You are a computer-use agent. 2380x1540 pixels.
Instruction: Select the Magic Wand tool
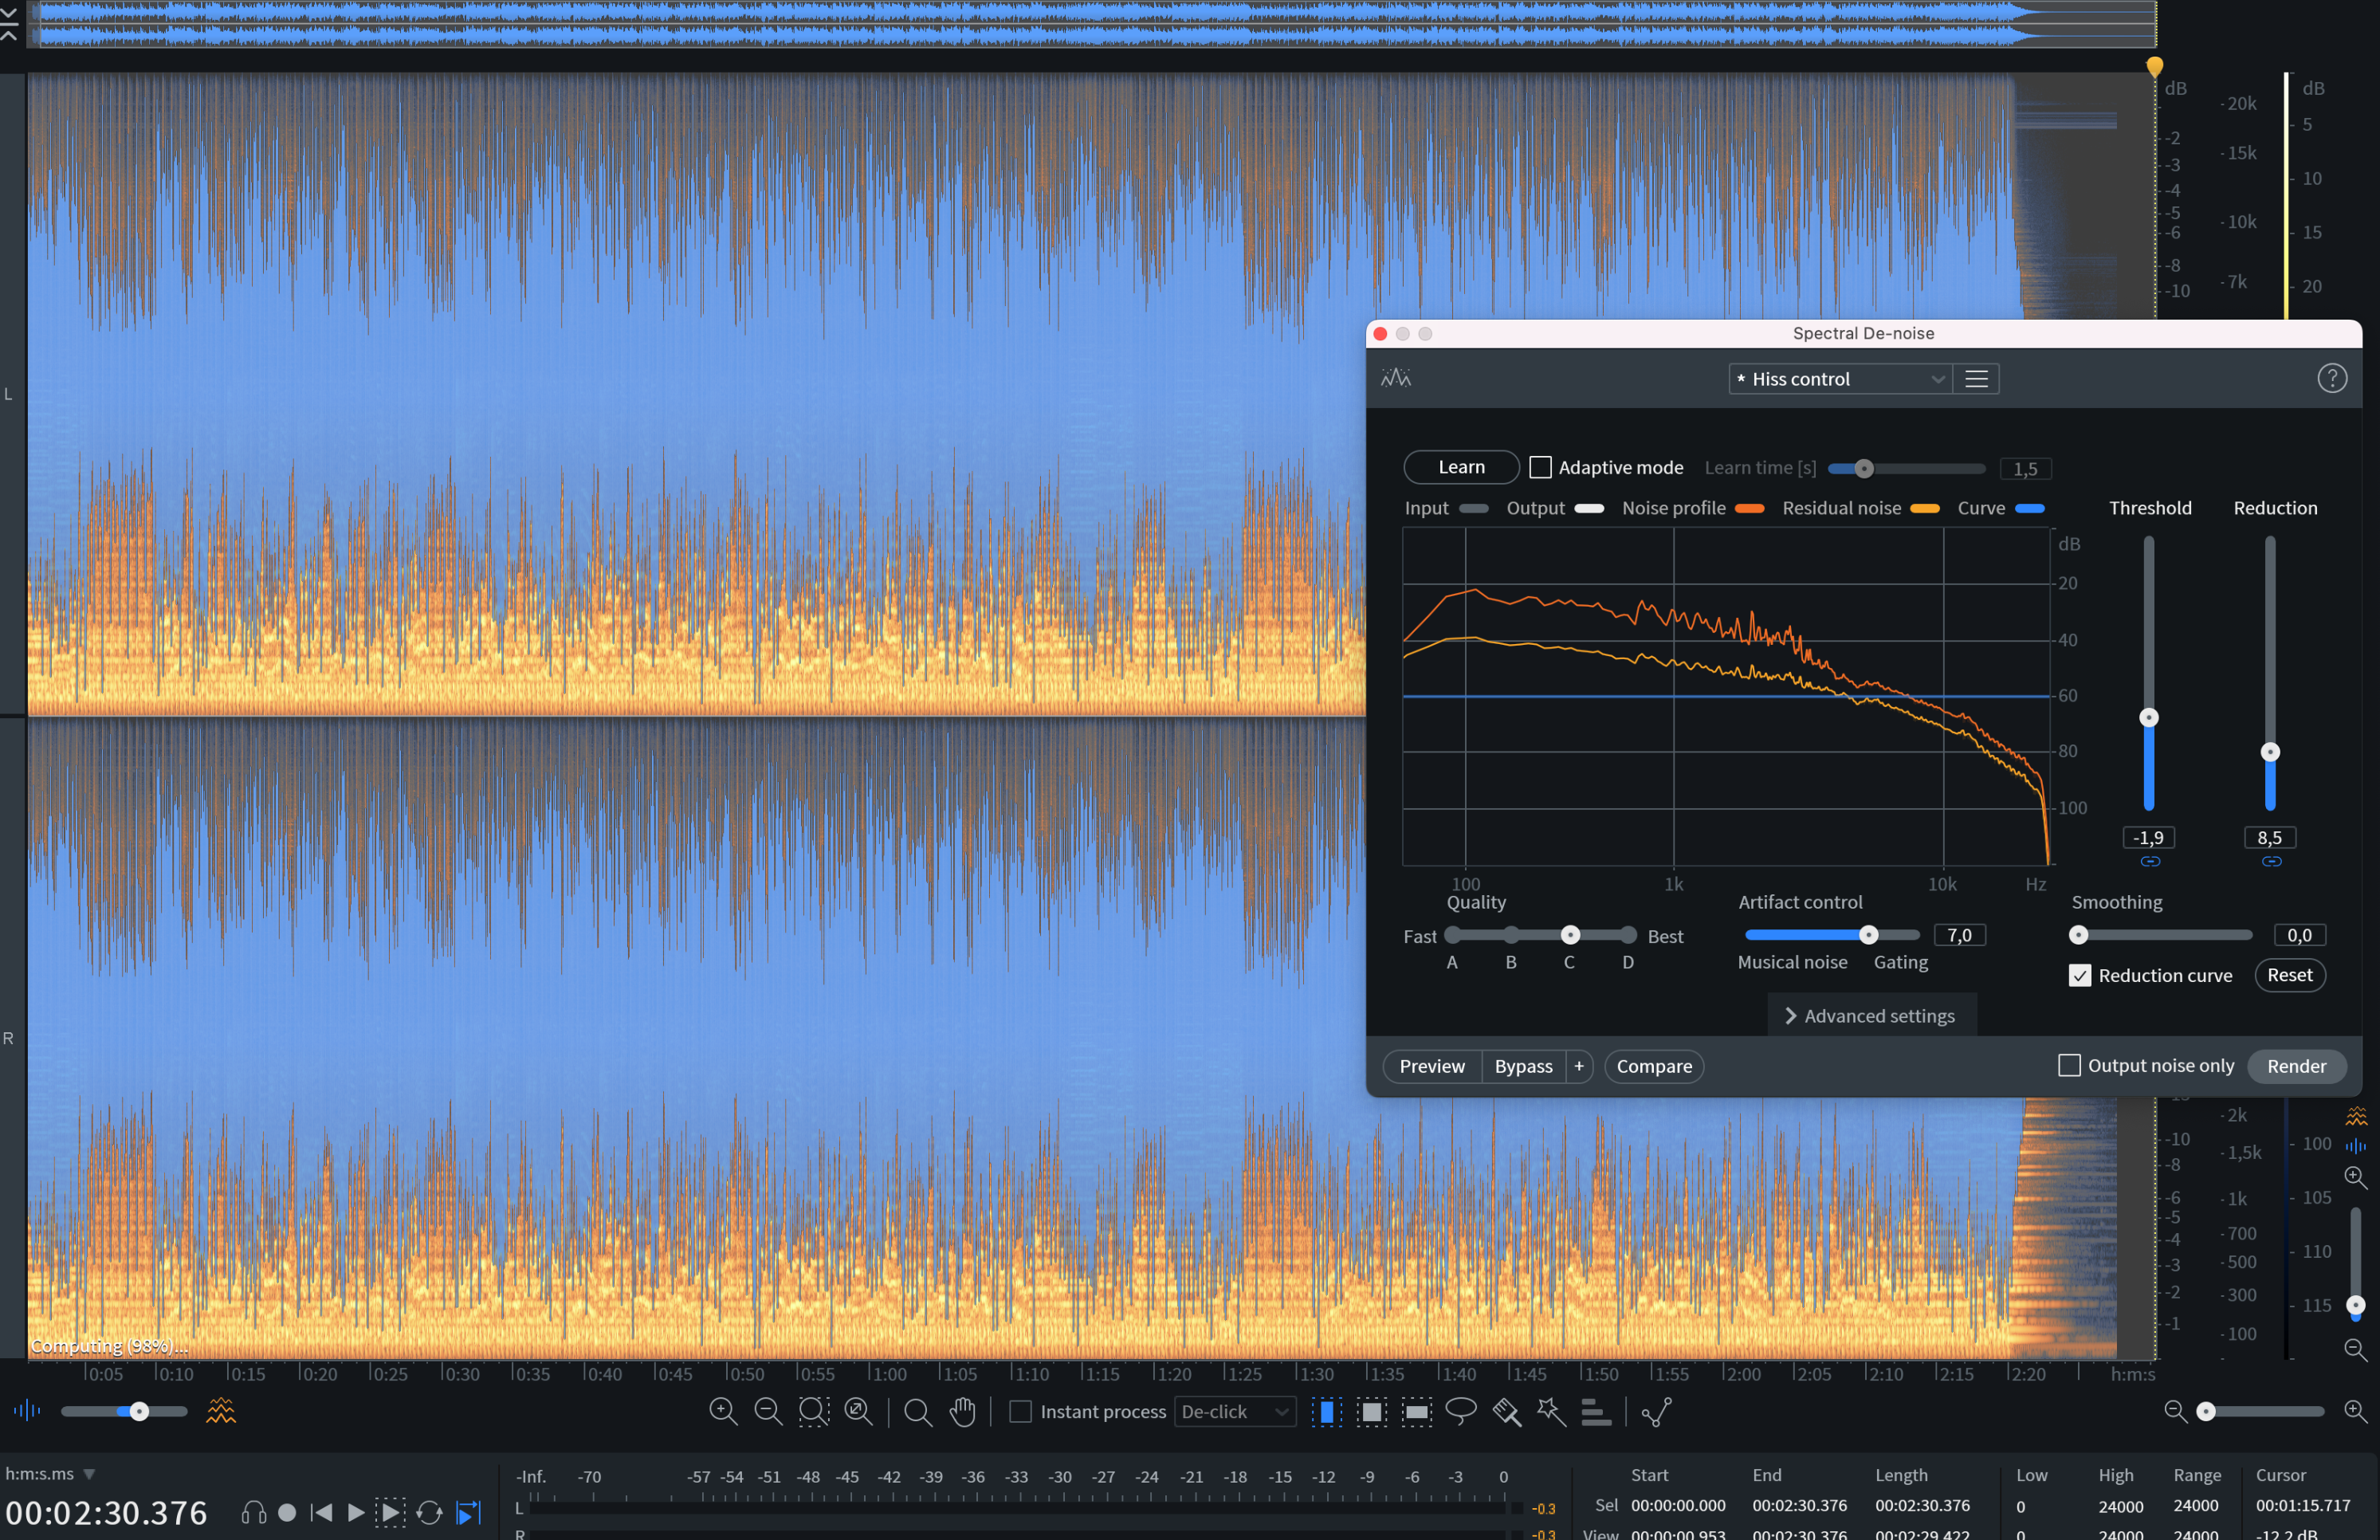[x=1551, y=1412]
